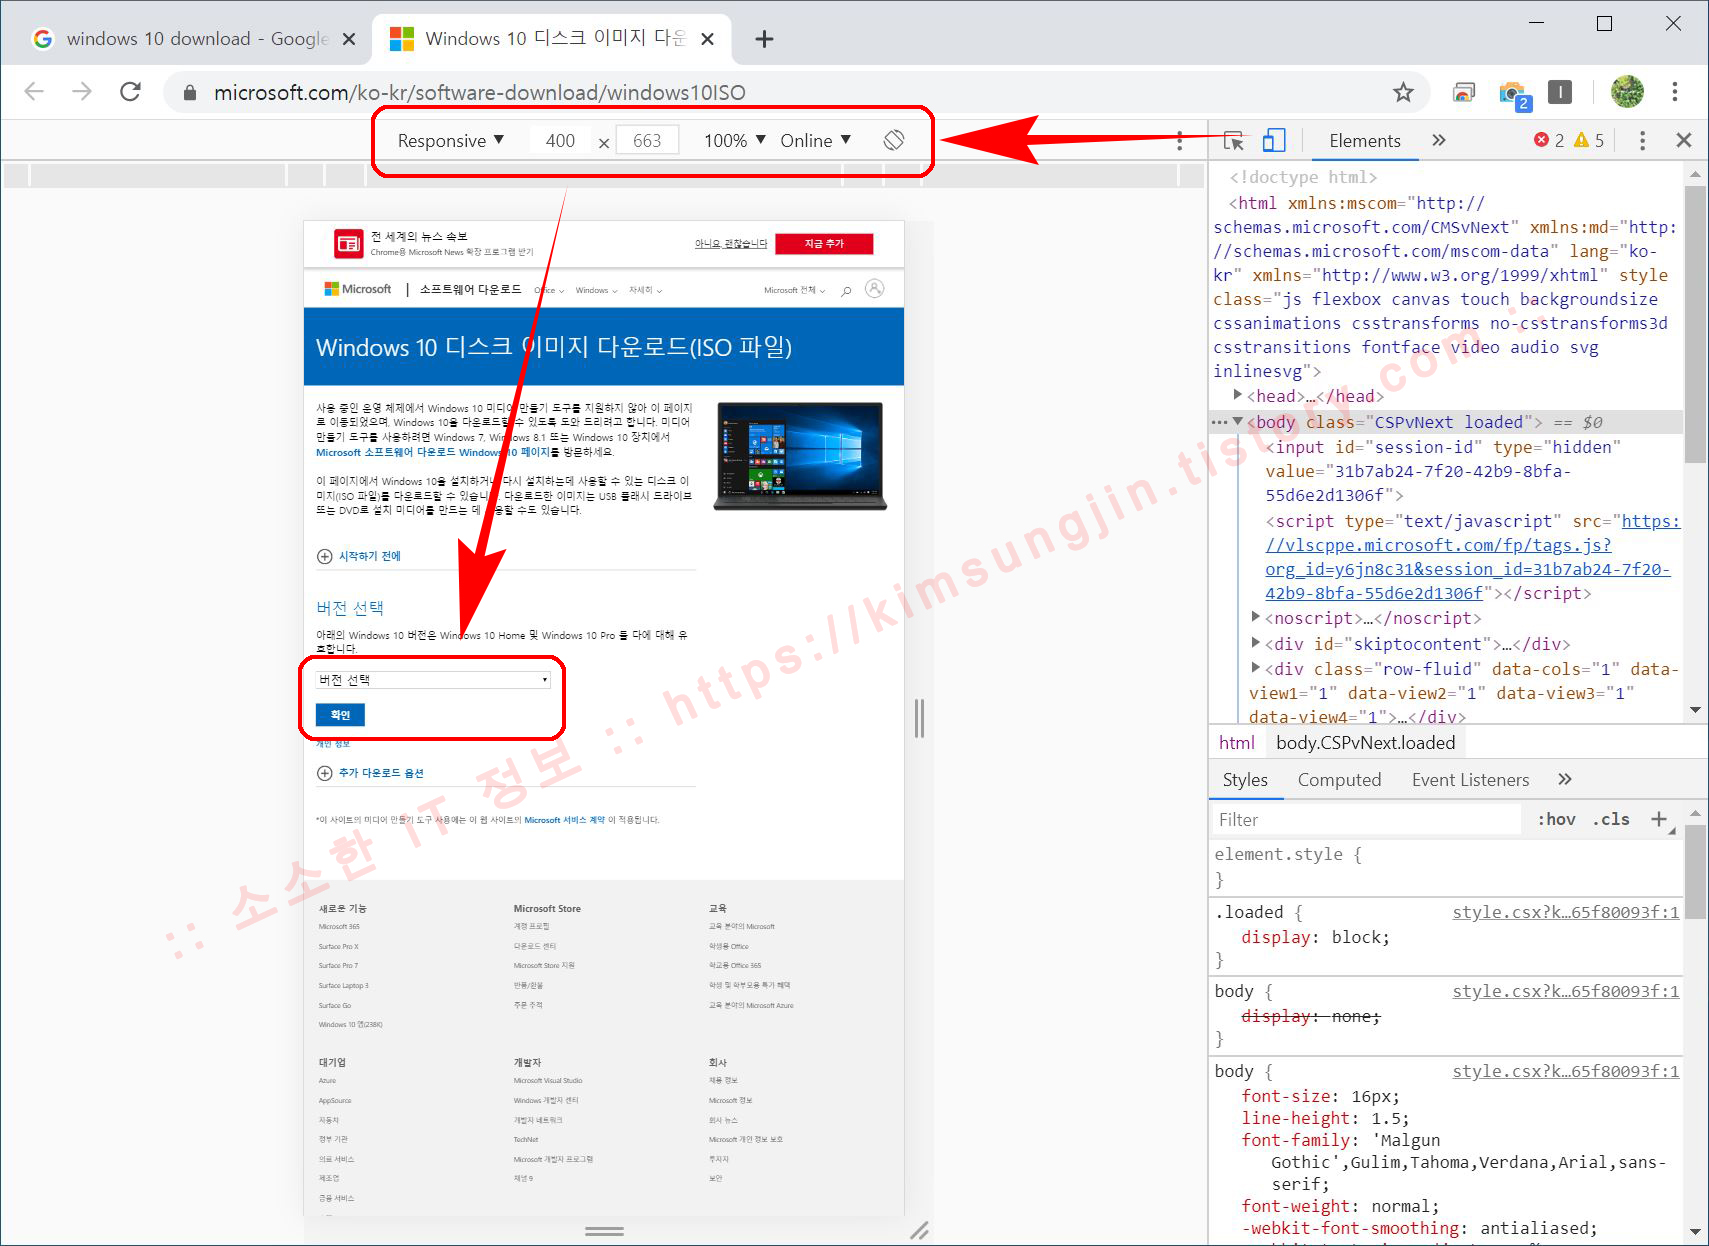Click the viewport height field 663
1709x1246 pixels.
coord(647,141)
